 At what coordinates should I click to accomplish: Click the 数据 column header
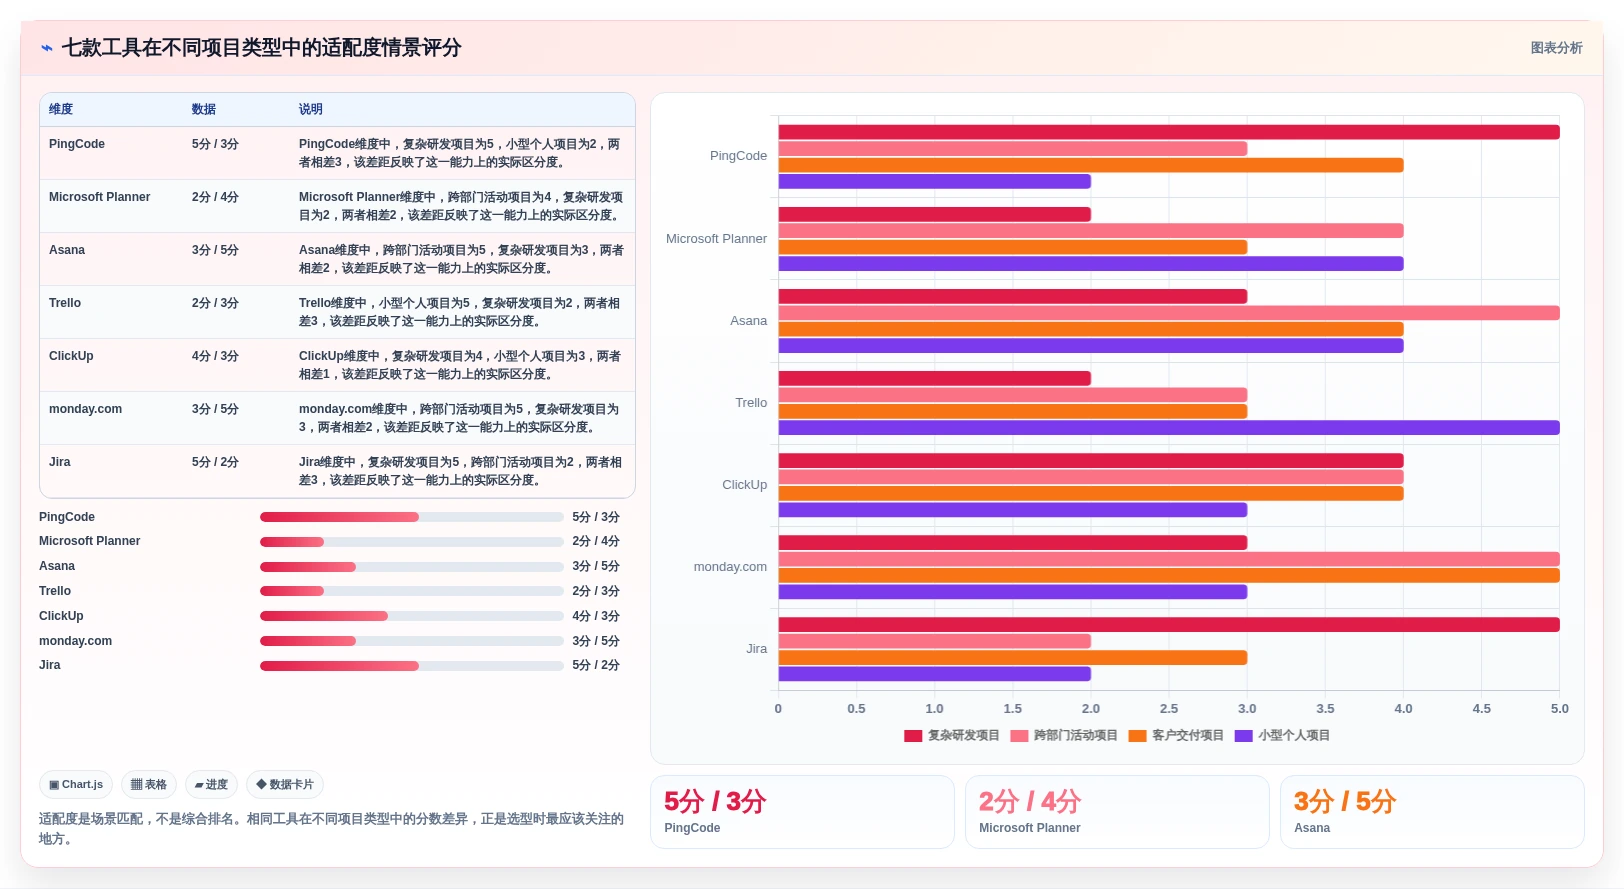click(204, 109)
